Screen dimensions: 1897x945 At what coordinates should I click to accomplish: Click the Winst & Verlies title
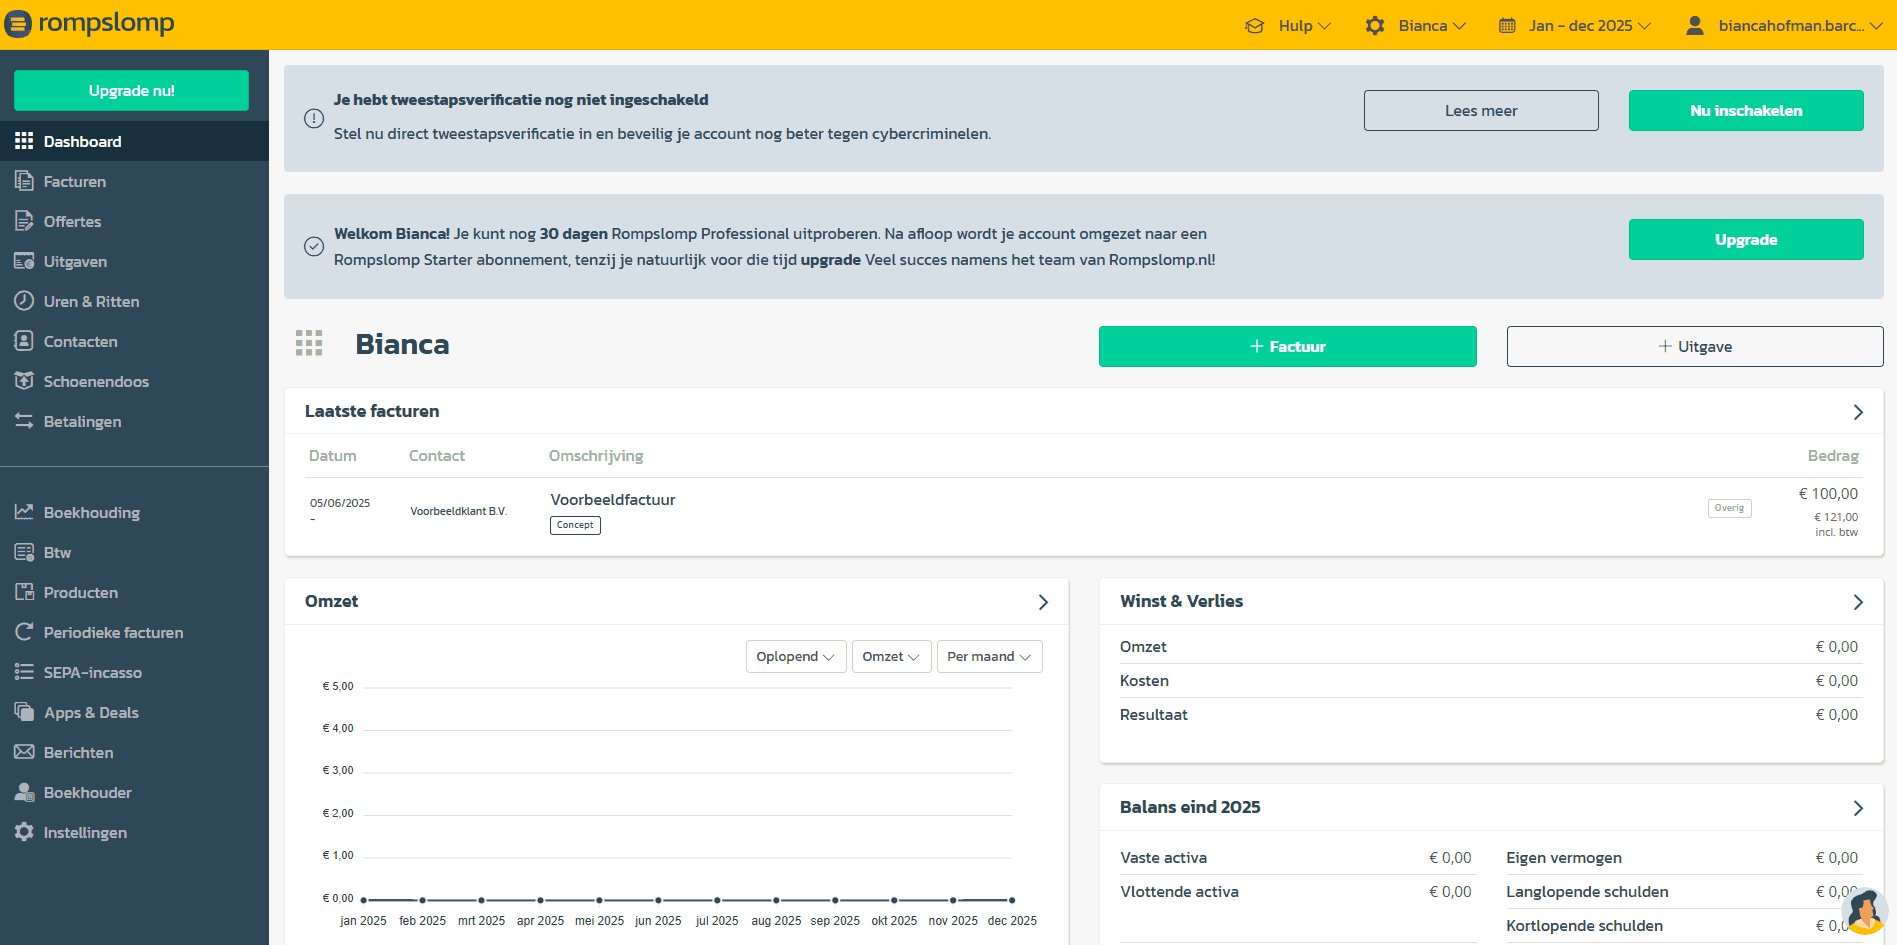pyautogui.click(x=1181, y=601)
